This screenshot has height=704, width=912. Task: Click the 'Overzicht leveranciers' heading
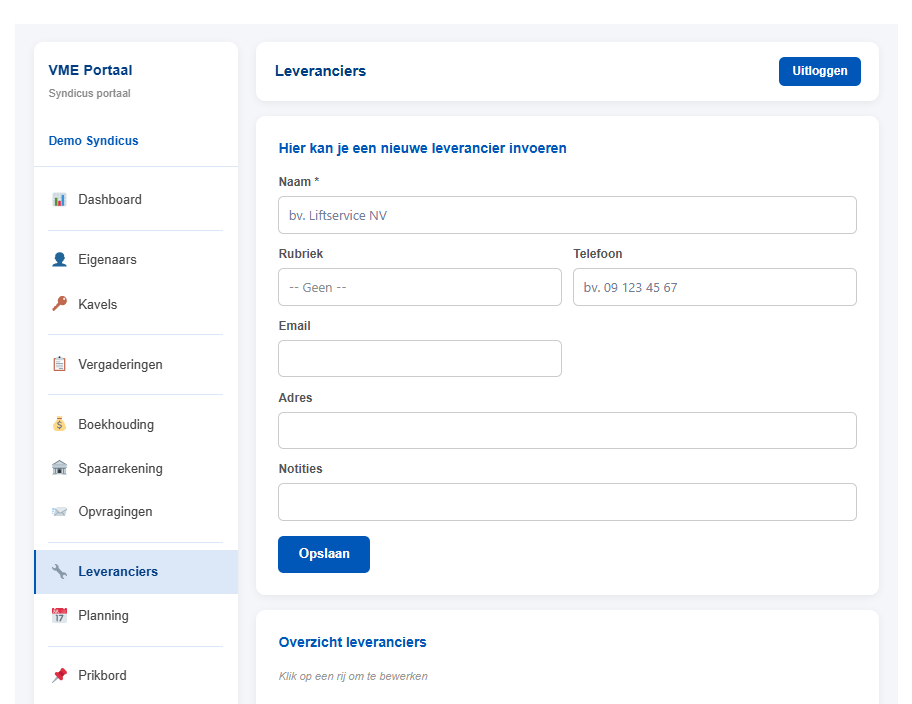click(x=352, y=642)
